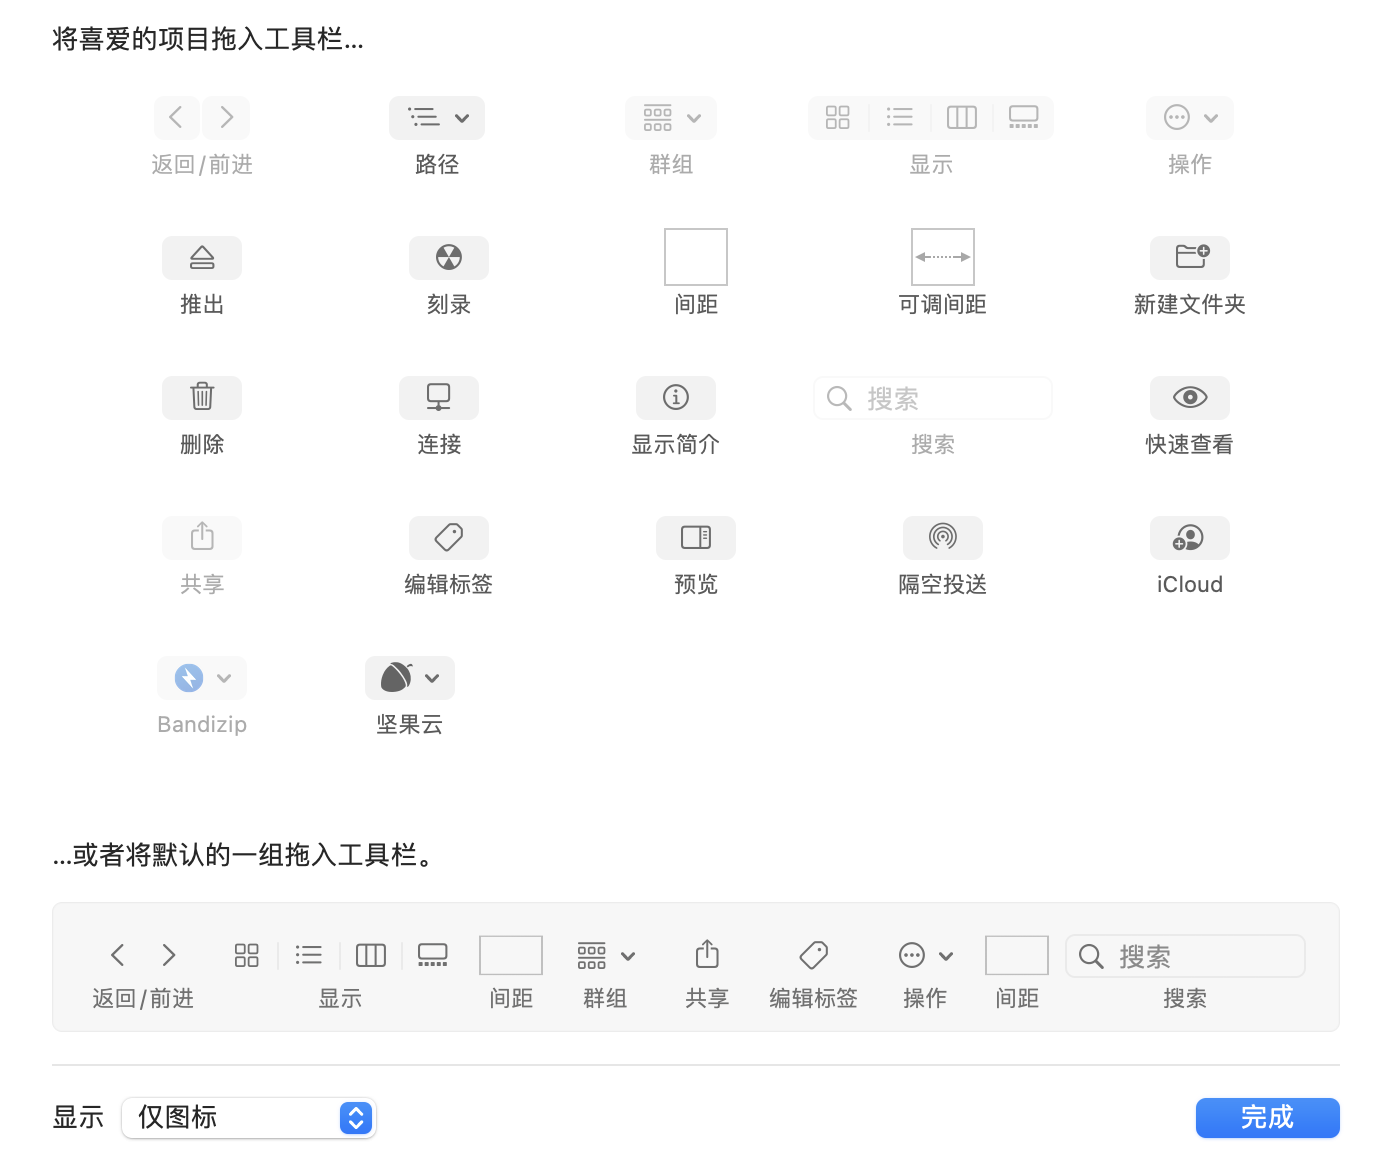Viewport: 1386px width, 1168px height.
Task: Click the Bandizip icon
Action: (x=189, y=678)
